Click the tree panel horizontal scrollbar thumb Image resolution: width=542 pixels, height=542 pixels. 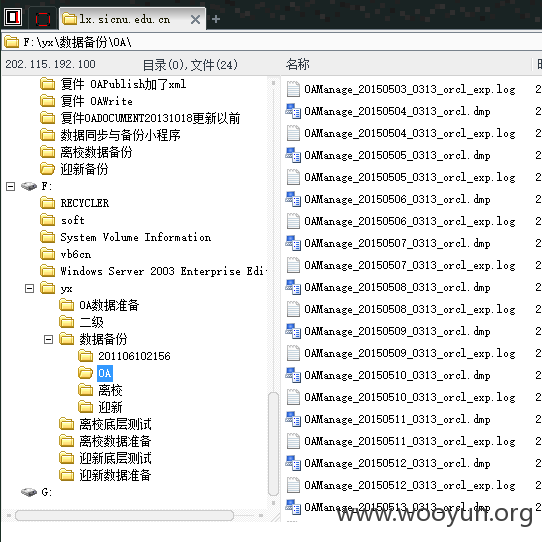[x=124, y=515]
